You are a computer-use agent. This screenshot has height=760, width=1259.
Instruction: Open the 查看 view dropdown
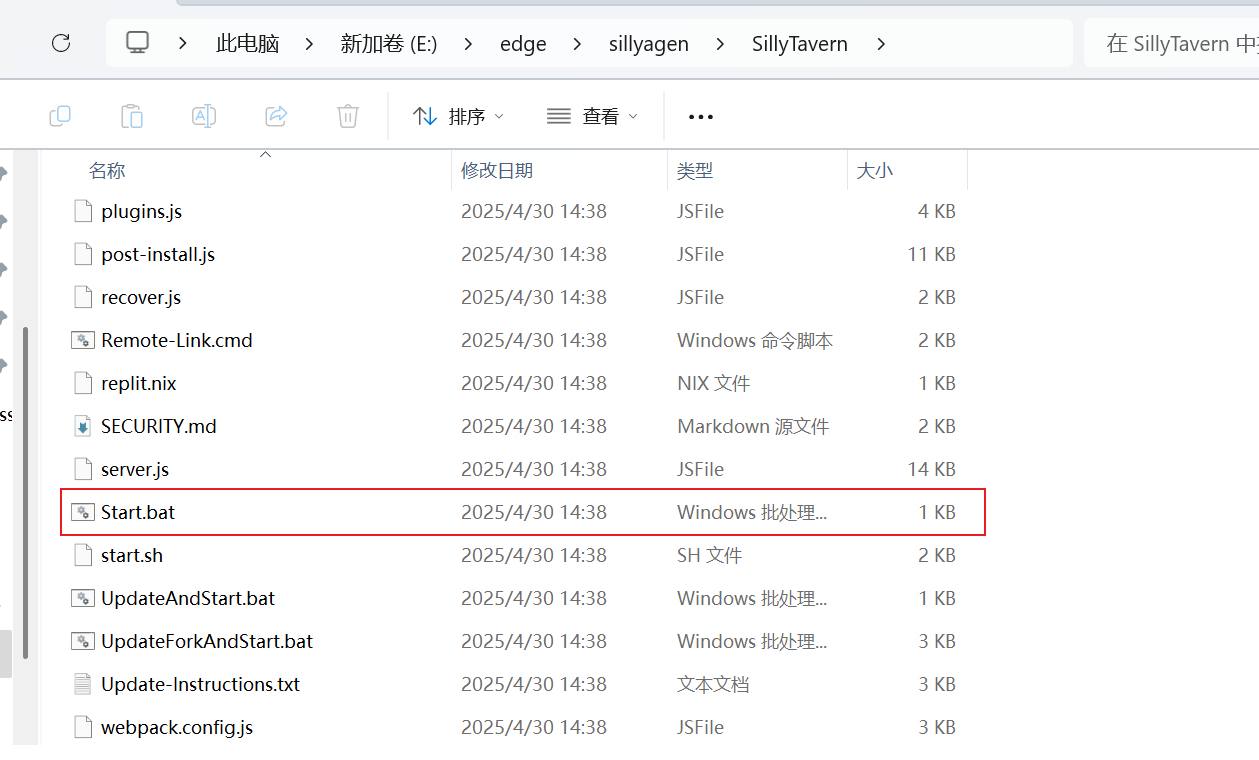pyautogui.click(x=592, y=117)
